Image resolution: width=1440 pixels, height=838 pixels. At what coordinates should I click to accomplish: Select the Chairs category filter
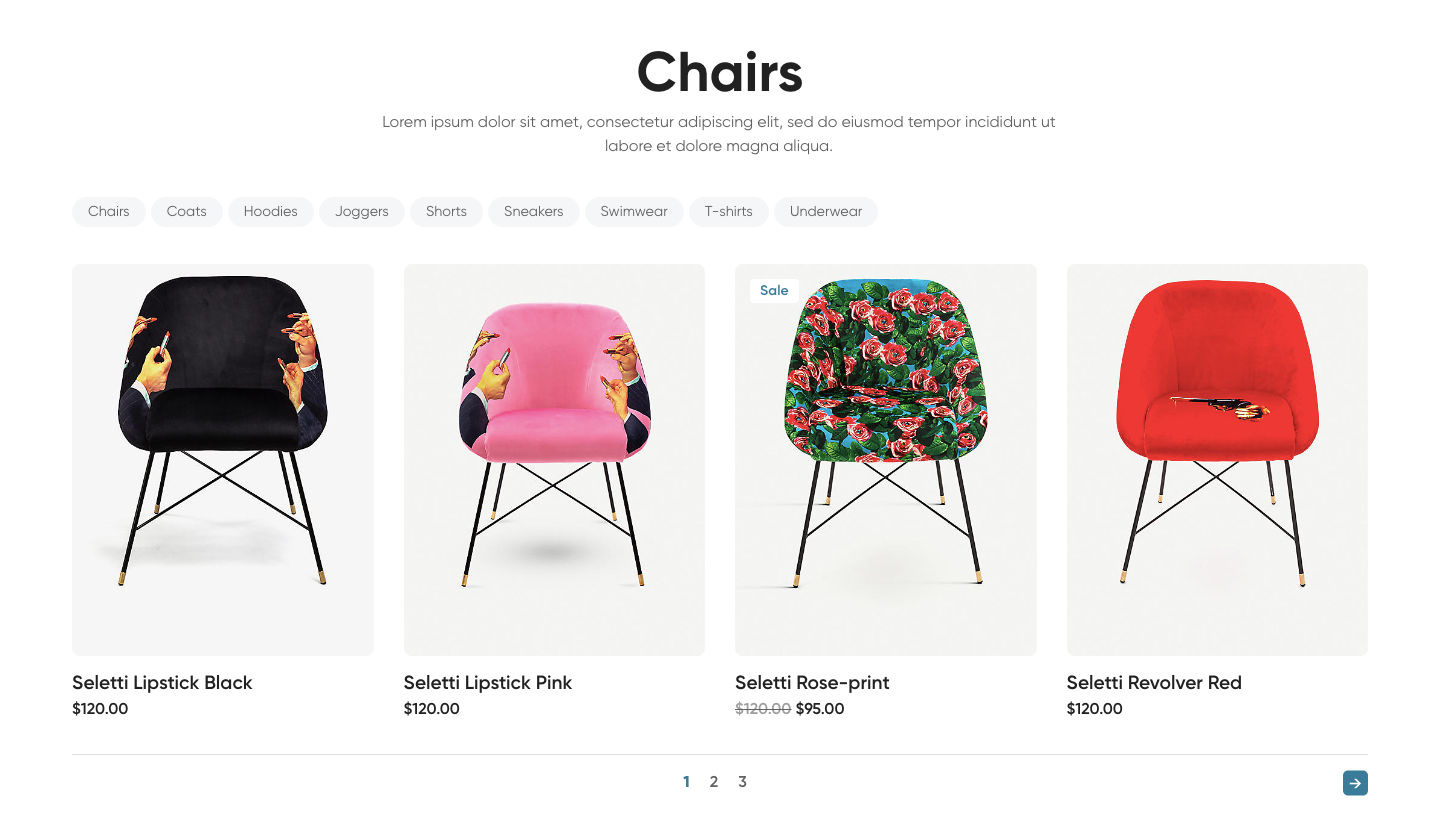coord(109,212)
